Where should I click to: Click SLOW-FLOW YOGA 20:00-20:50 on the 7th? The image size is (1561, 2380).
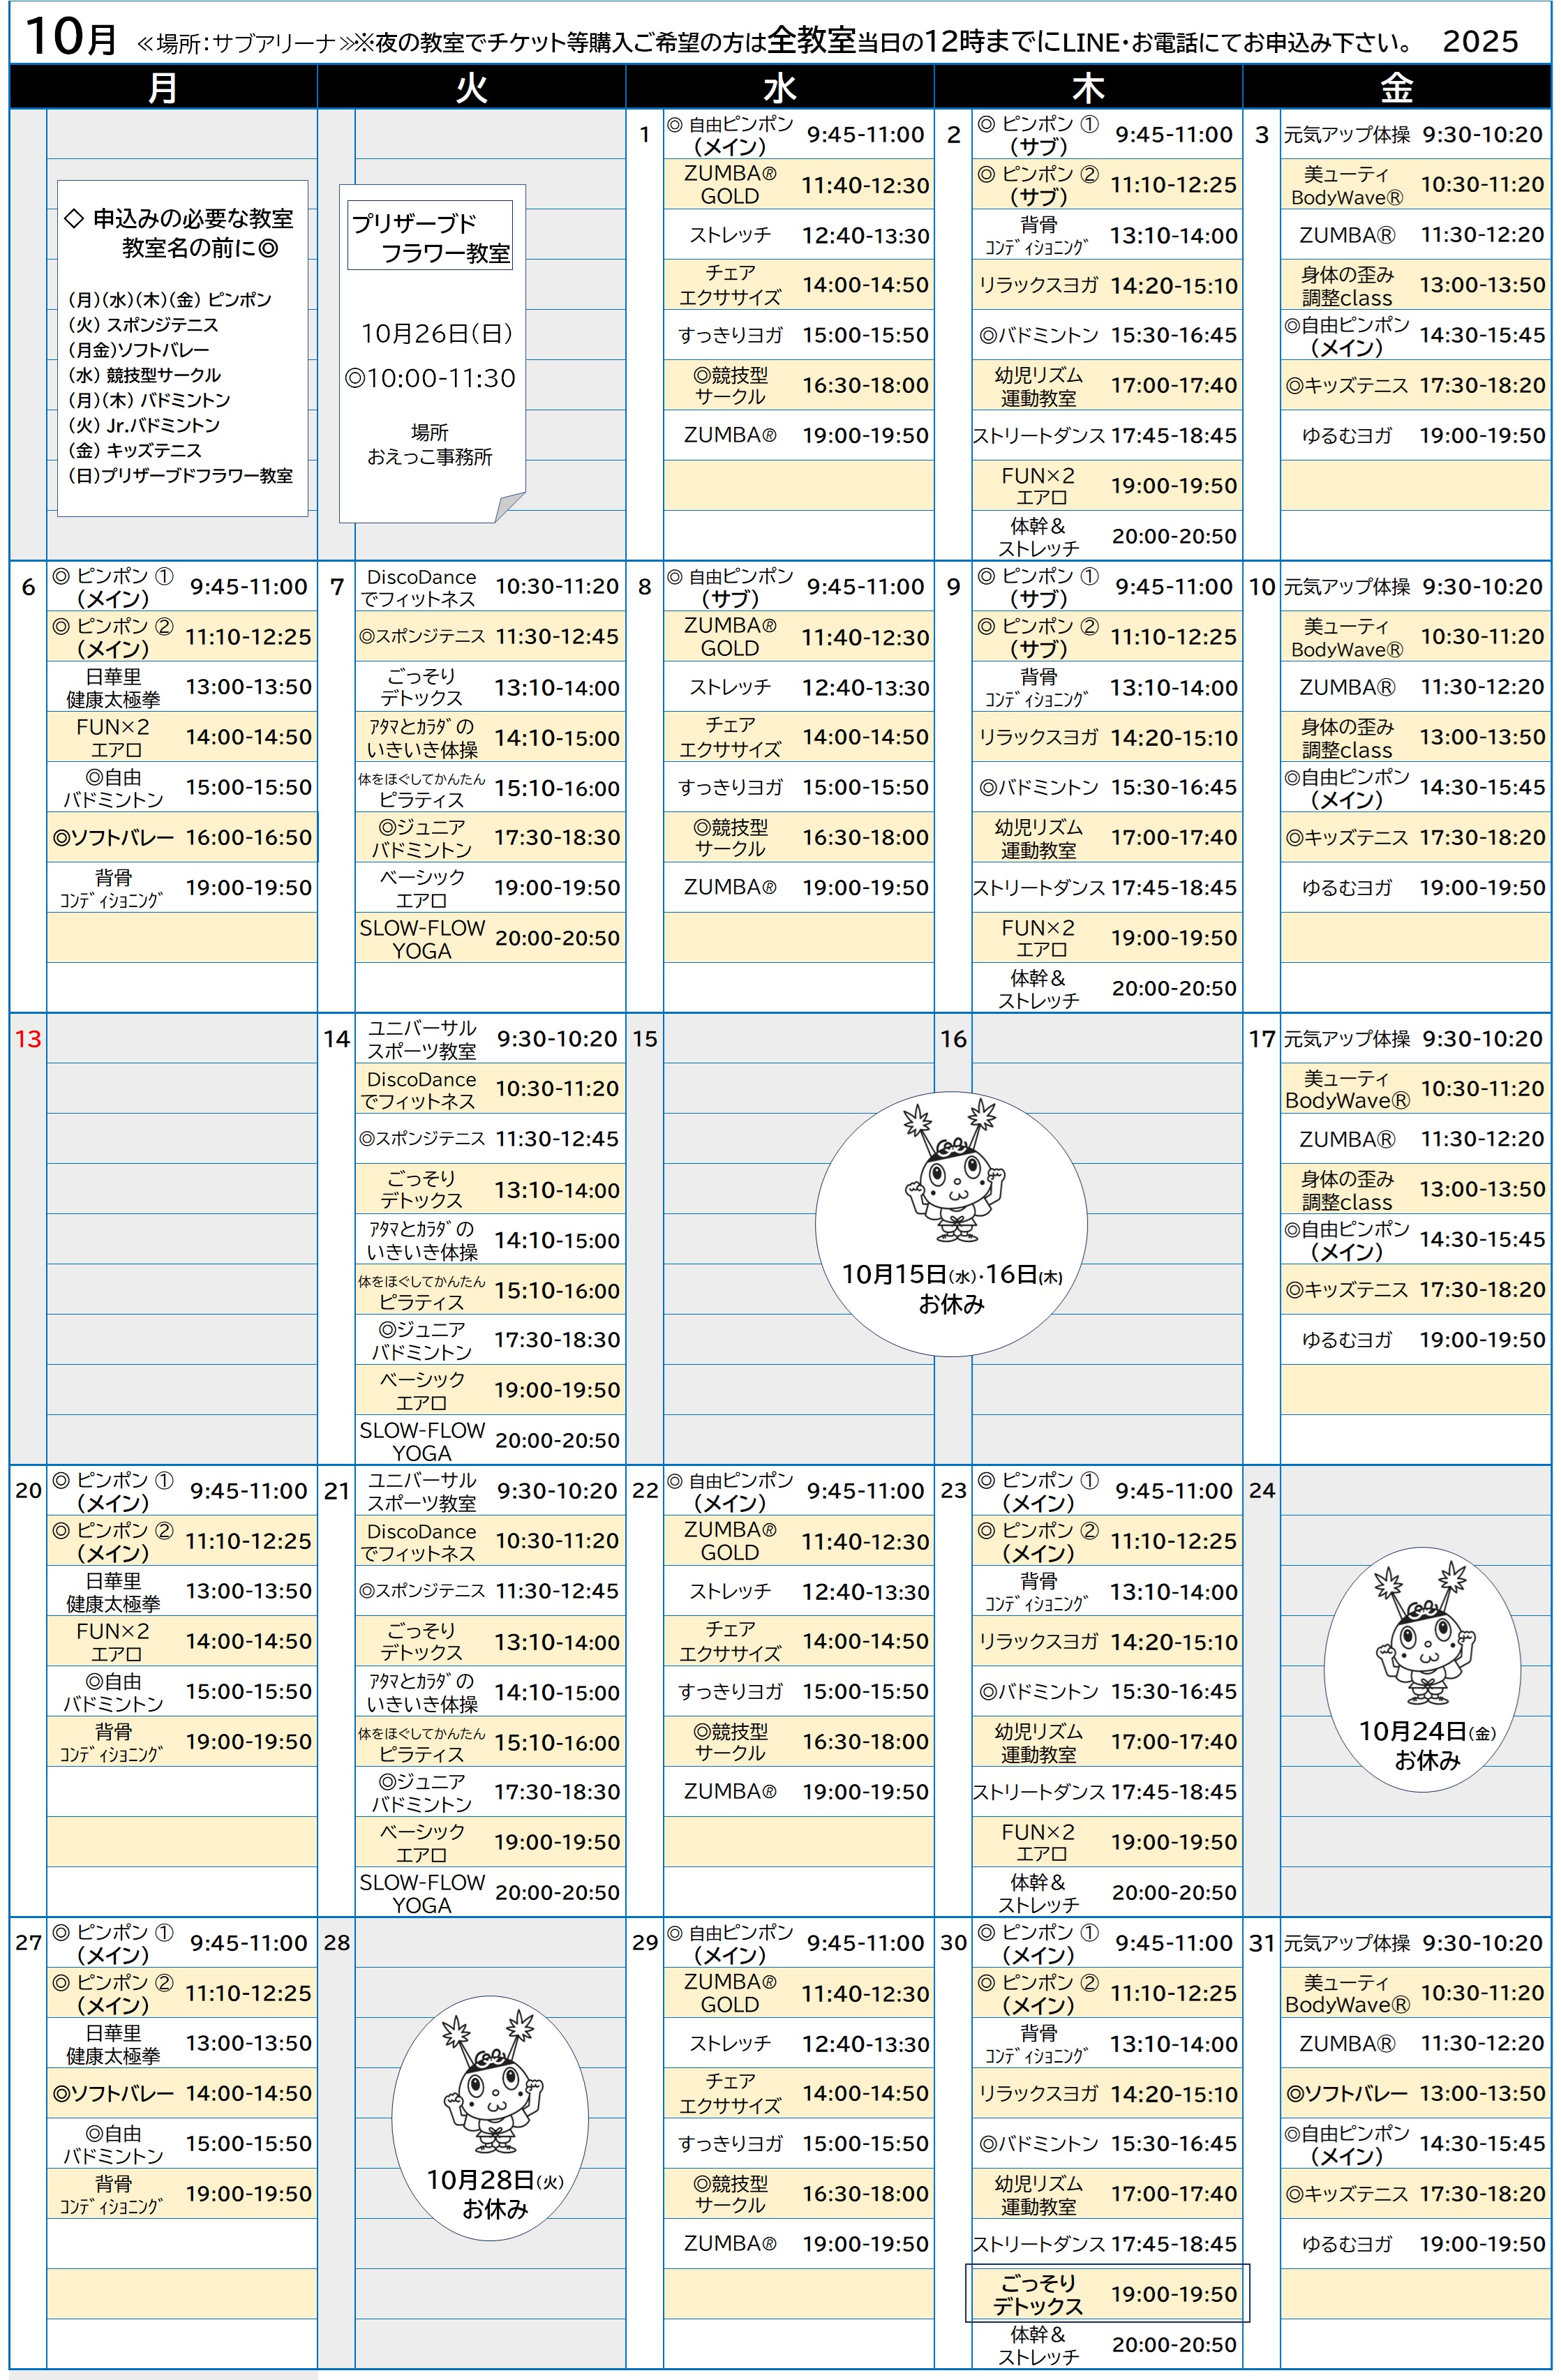(x=490, y=938)
